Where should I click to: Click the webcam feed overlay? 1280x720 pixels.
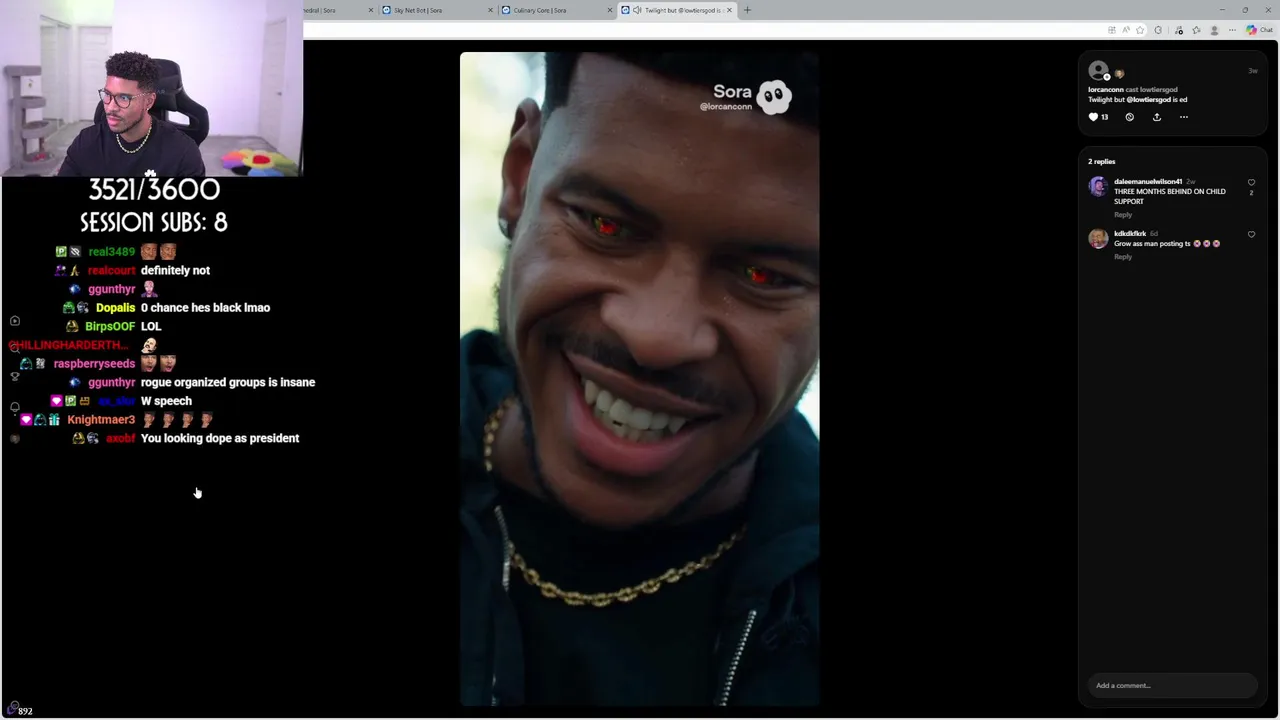point(152,88)
